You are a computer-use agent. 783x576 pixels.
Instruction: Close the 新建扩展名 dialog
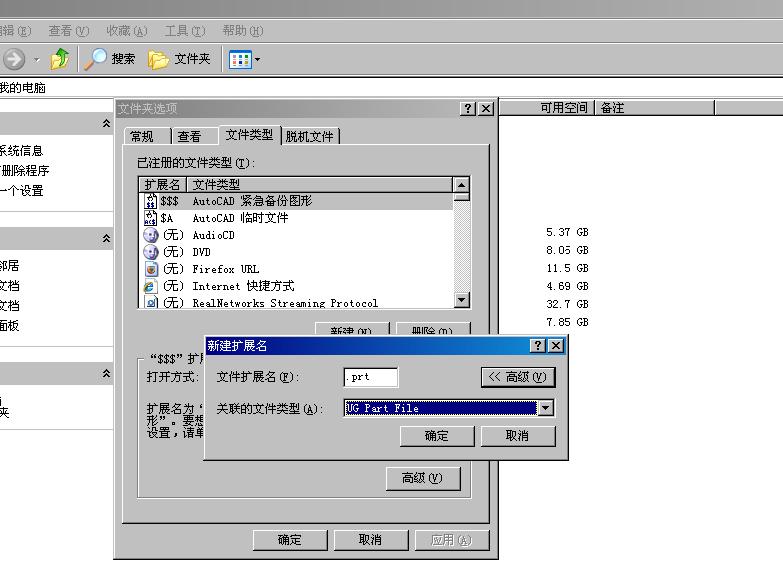pos(556,346)
